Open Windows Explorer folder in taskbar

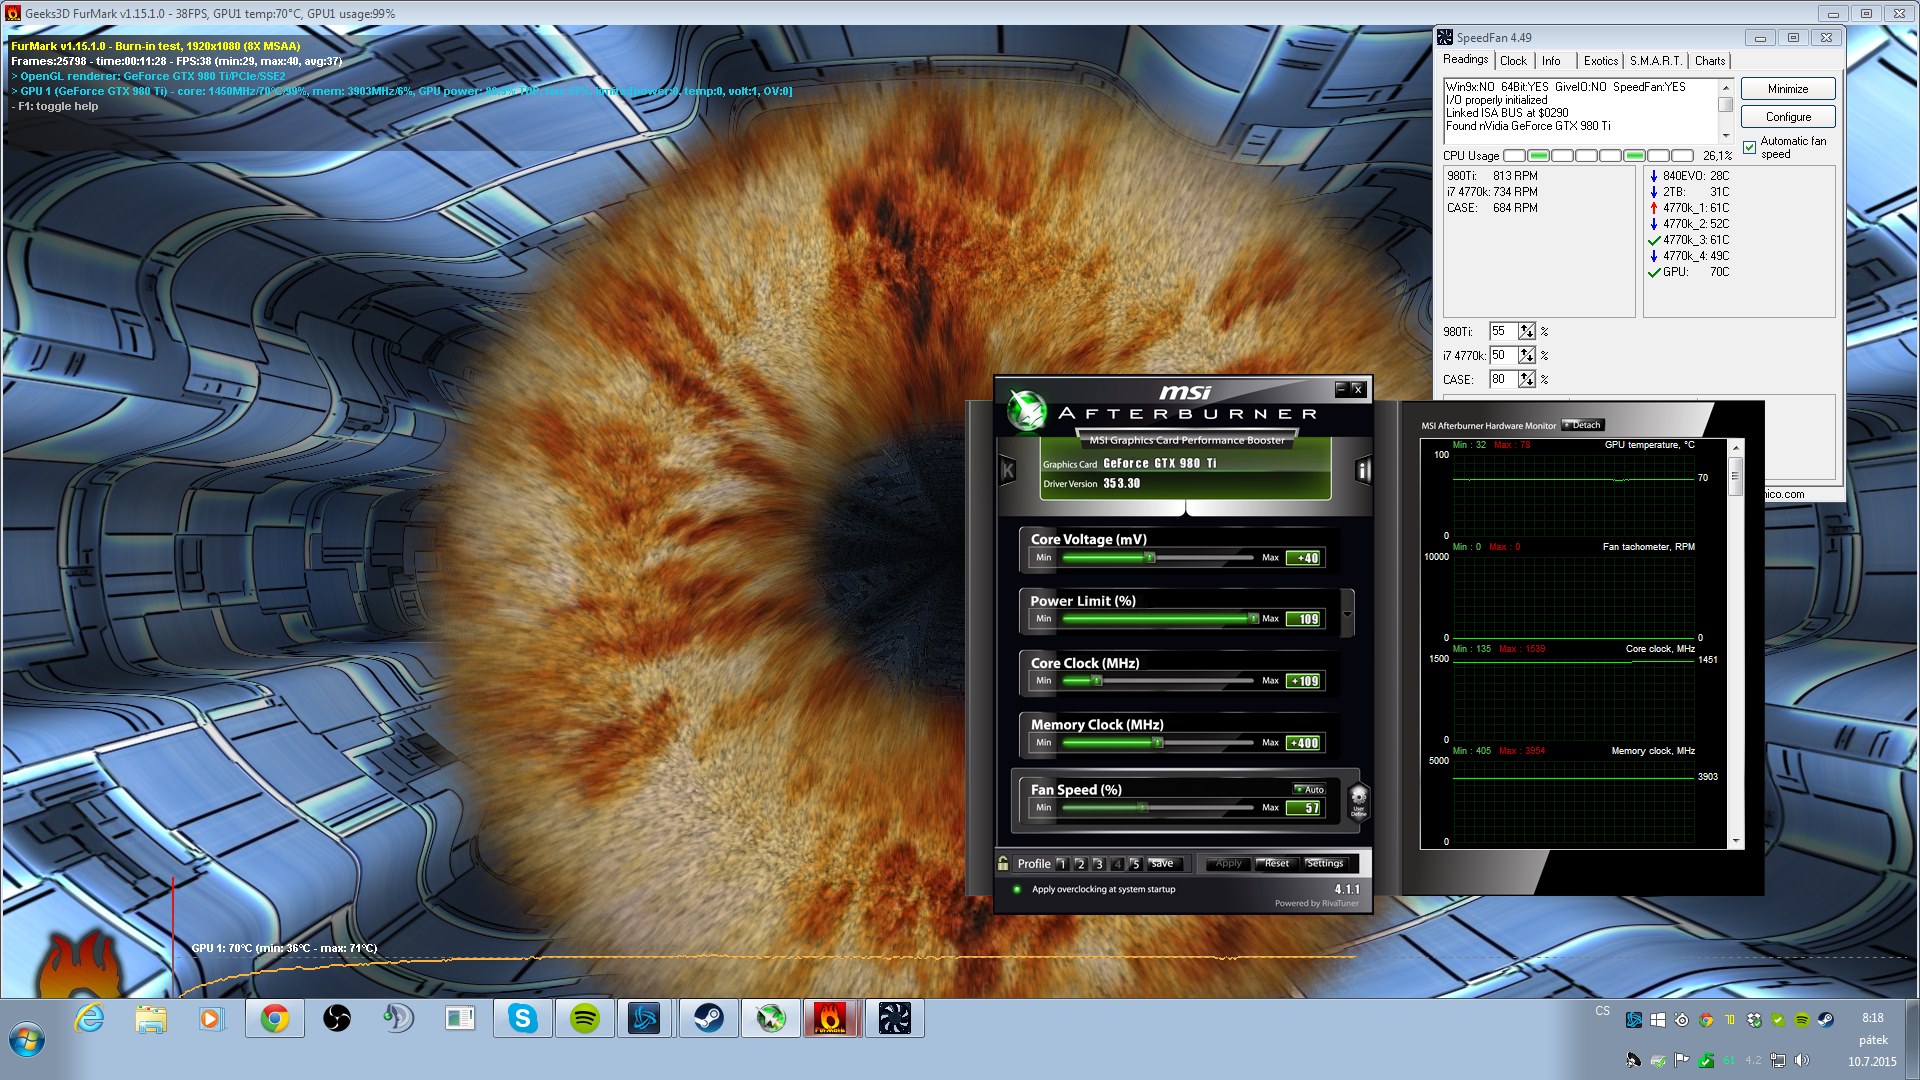151,1019
